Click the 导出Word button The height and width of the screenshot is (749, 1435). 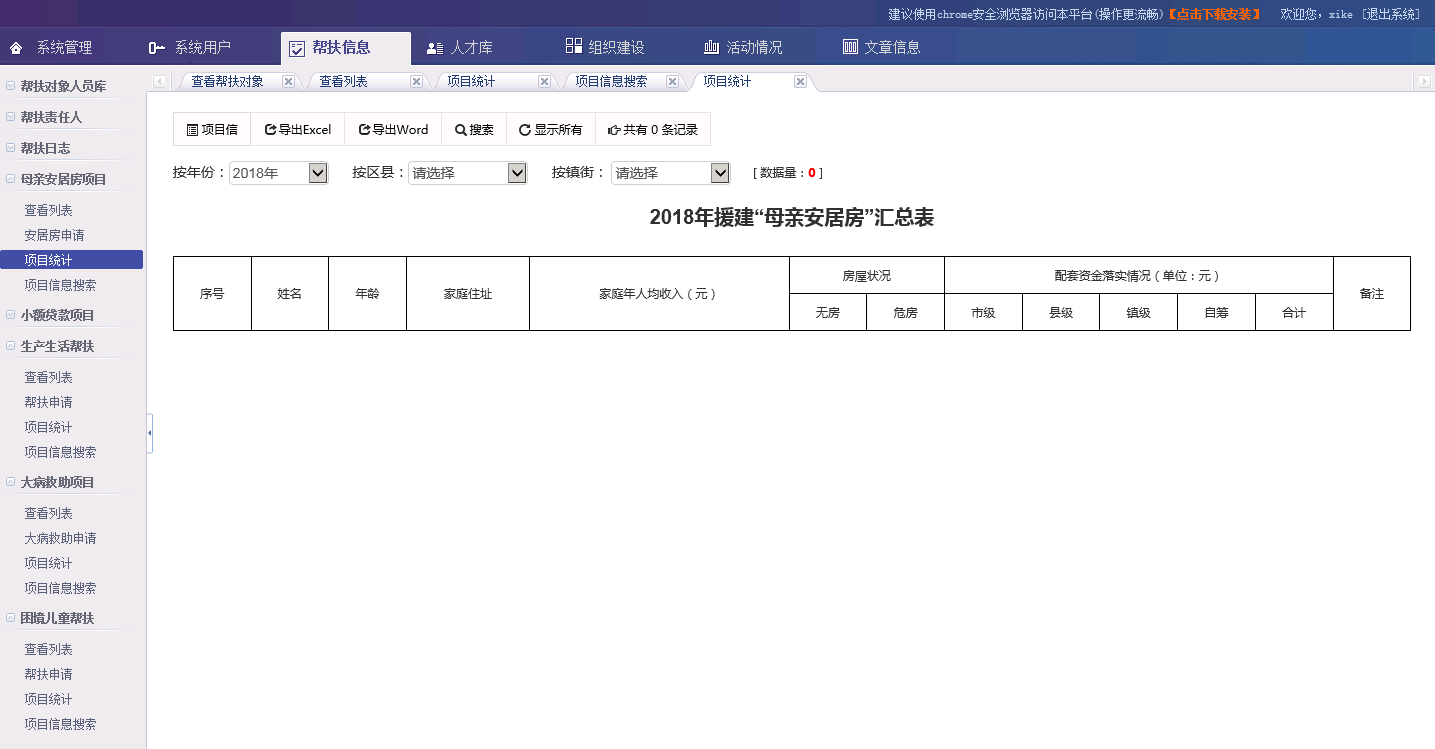pos(393,130)
